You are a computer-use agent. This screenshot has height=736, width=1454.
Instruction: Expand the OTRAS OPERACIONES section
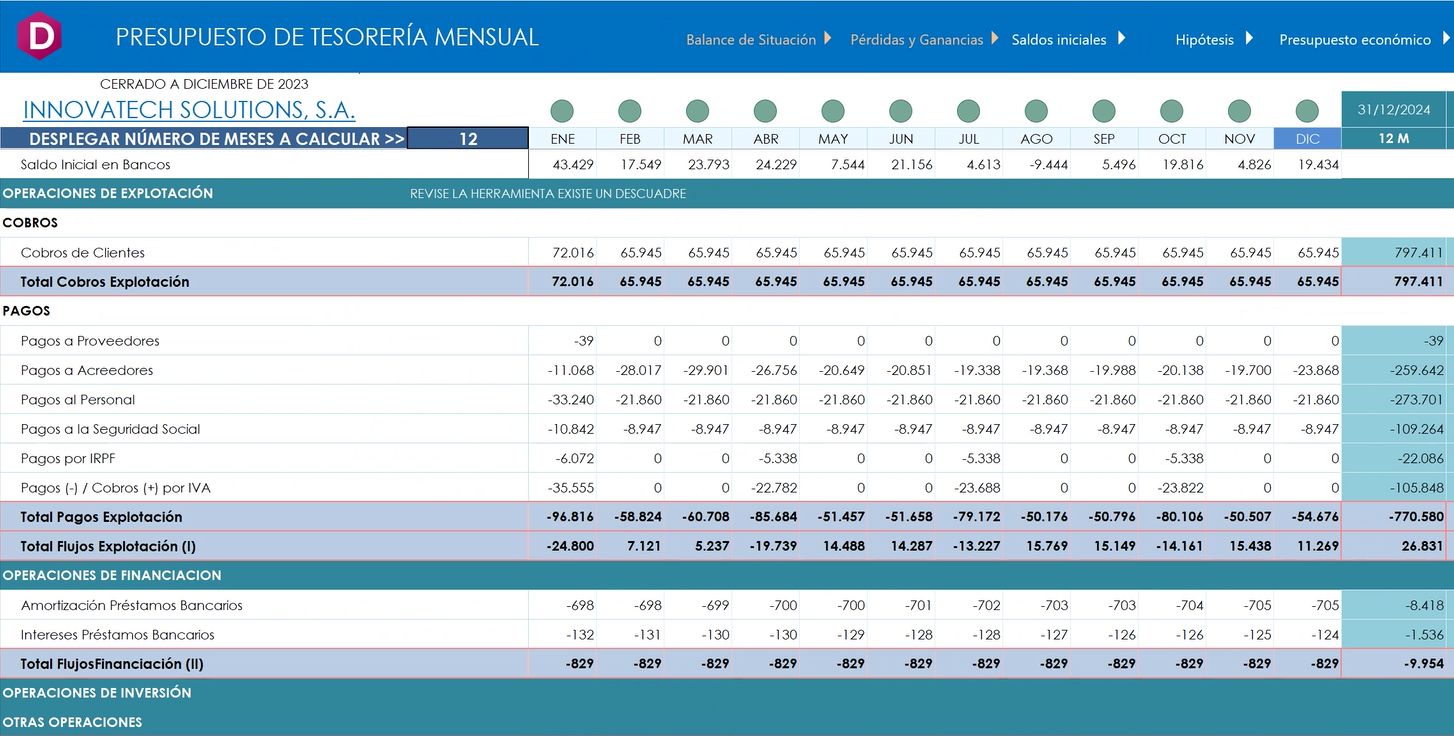[72, 722]
